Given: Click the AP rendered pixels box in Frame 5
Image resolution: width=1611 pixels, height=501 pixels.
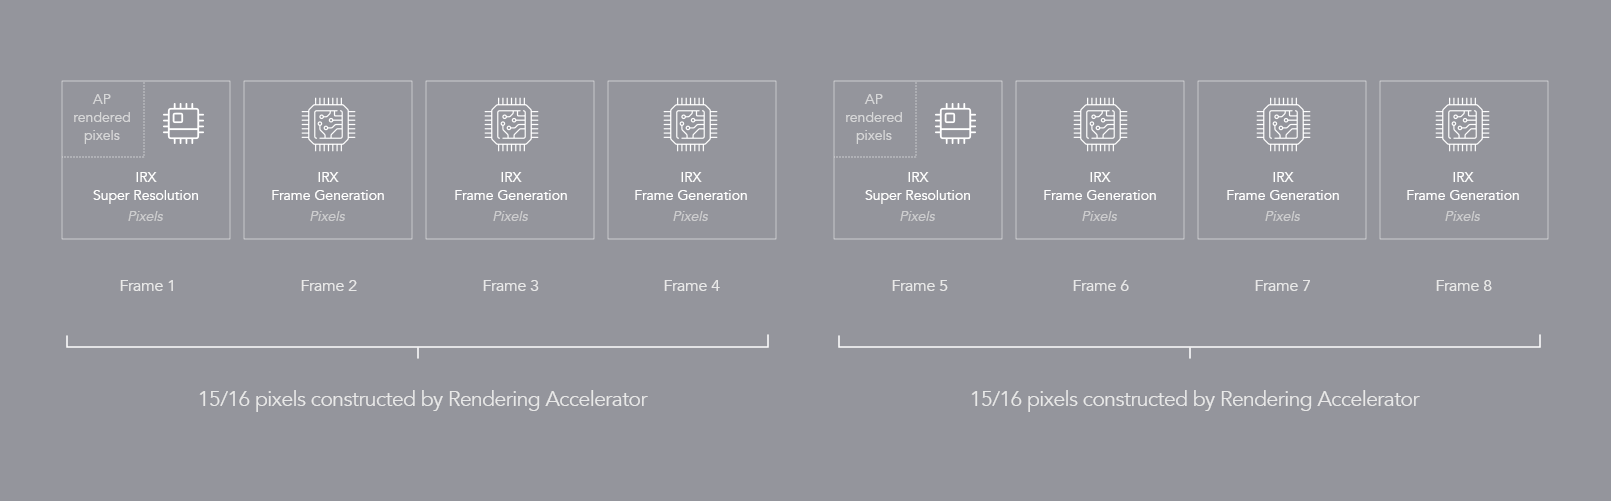Looking at the screenshot, I should tap(875, 119).
